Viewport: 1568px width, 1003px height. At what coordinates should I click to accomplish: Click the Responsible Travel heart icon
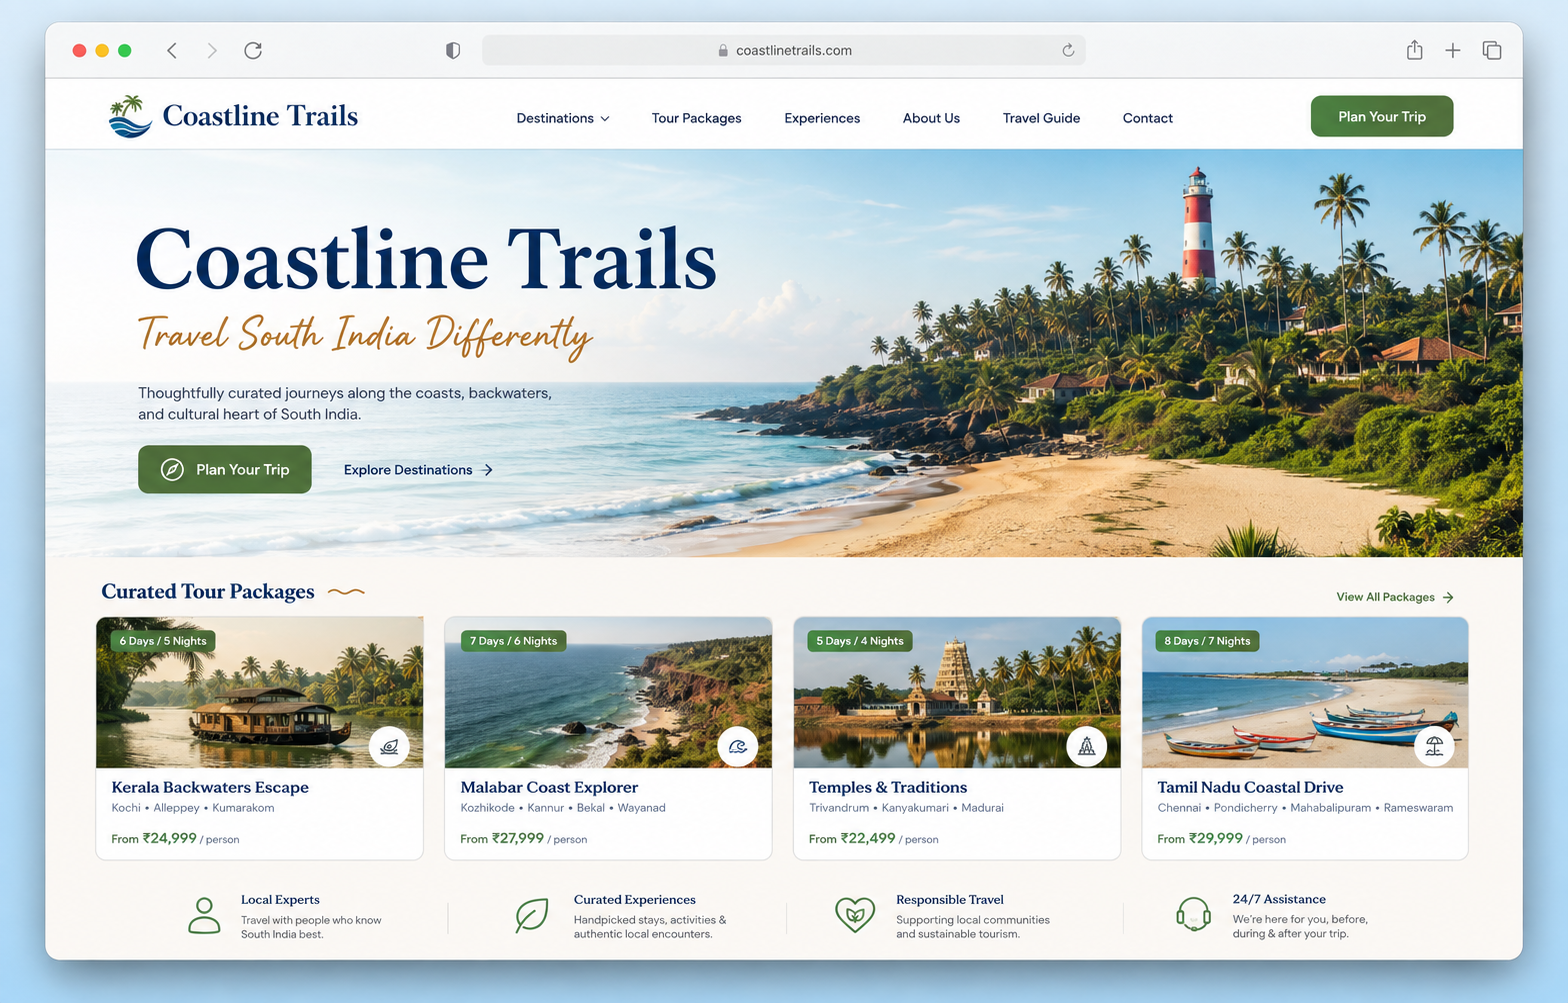point(855,915)
